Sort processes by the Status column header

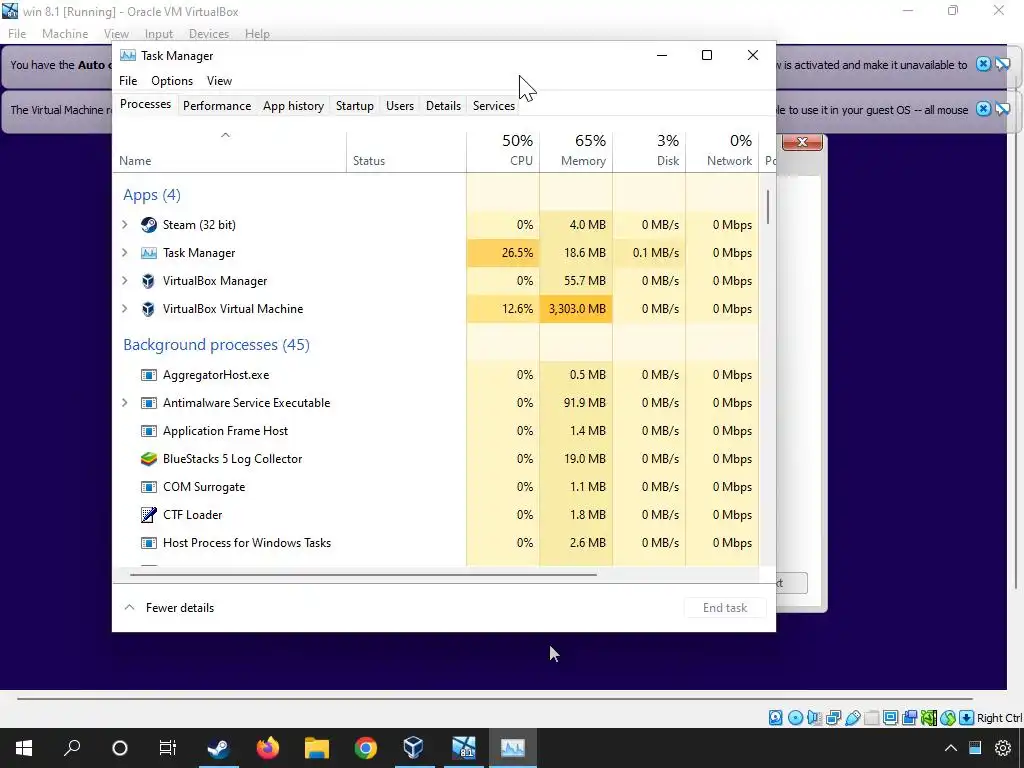tap(406, 152)
